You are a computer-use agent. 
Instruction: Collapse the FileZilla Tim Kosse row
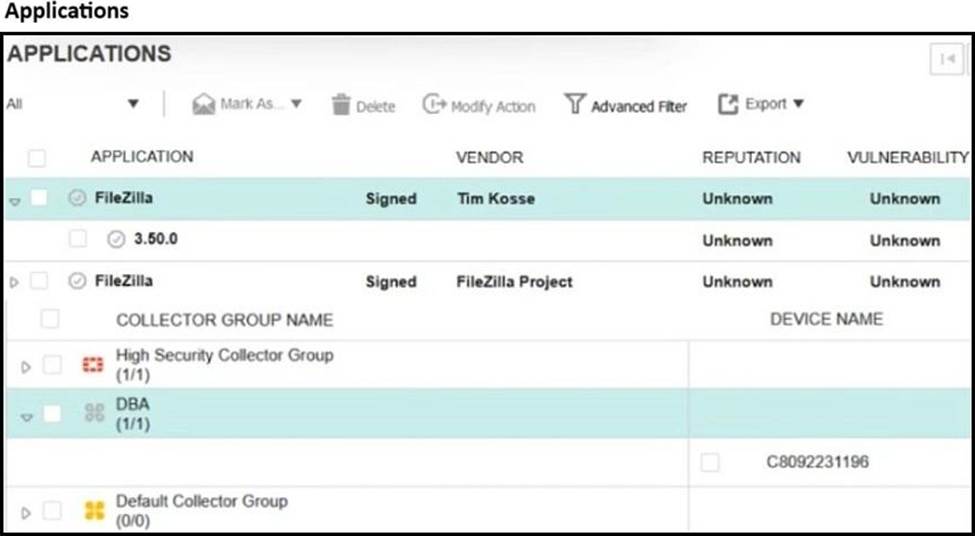click(x=13, y=200)
